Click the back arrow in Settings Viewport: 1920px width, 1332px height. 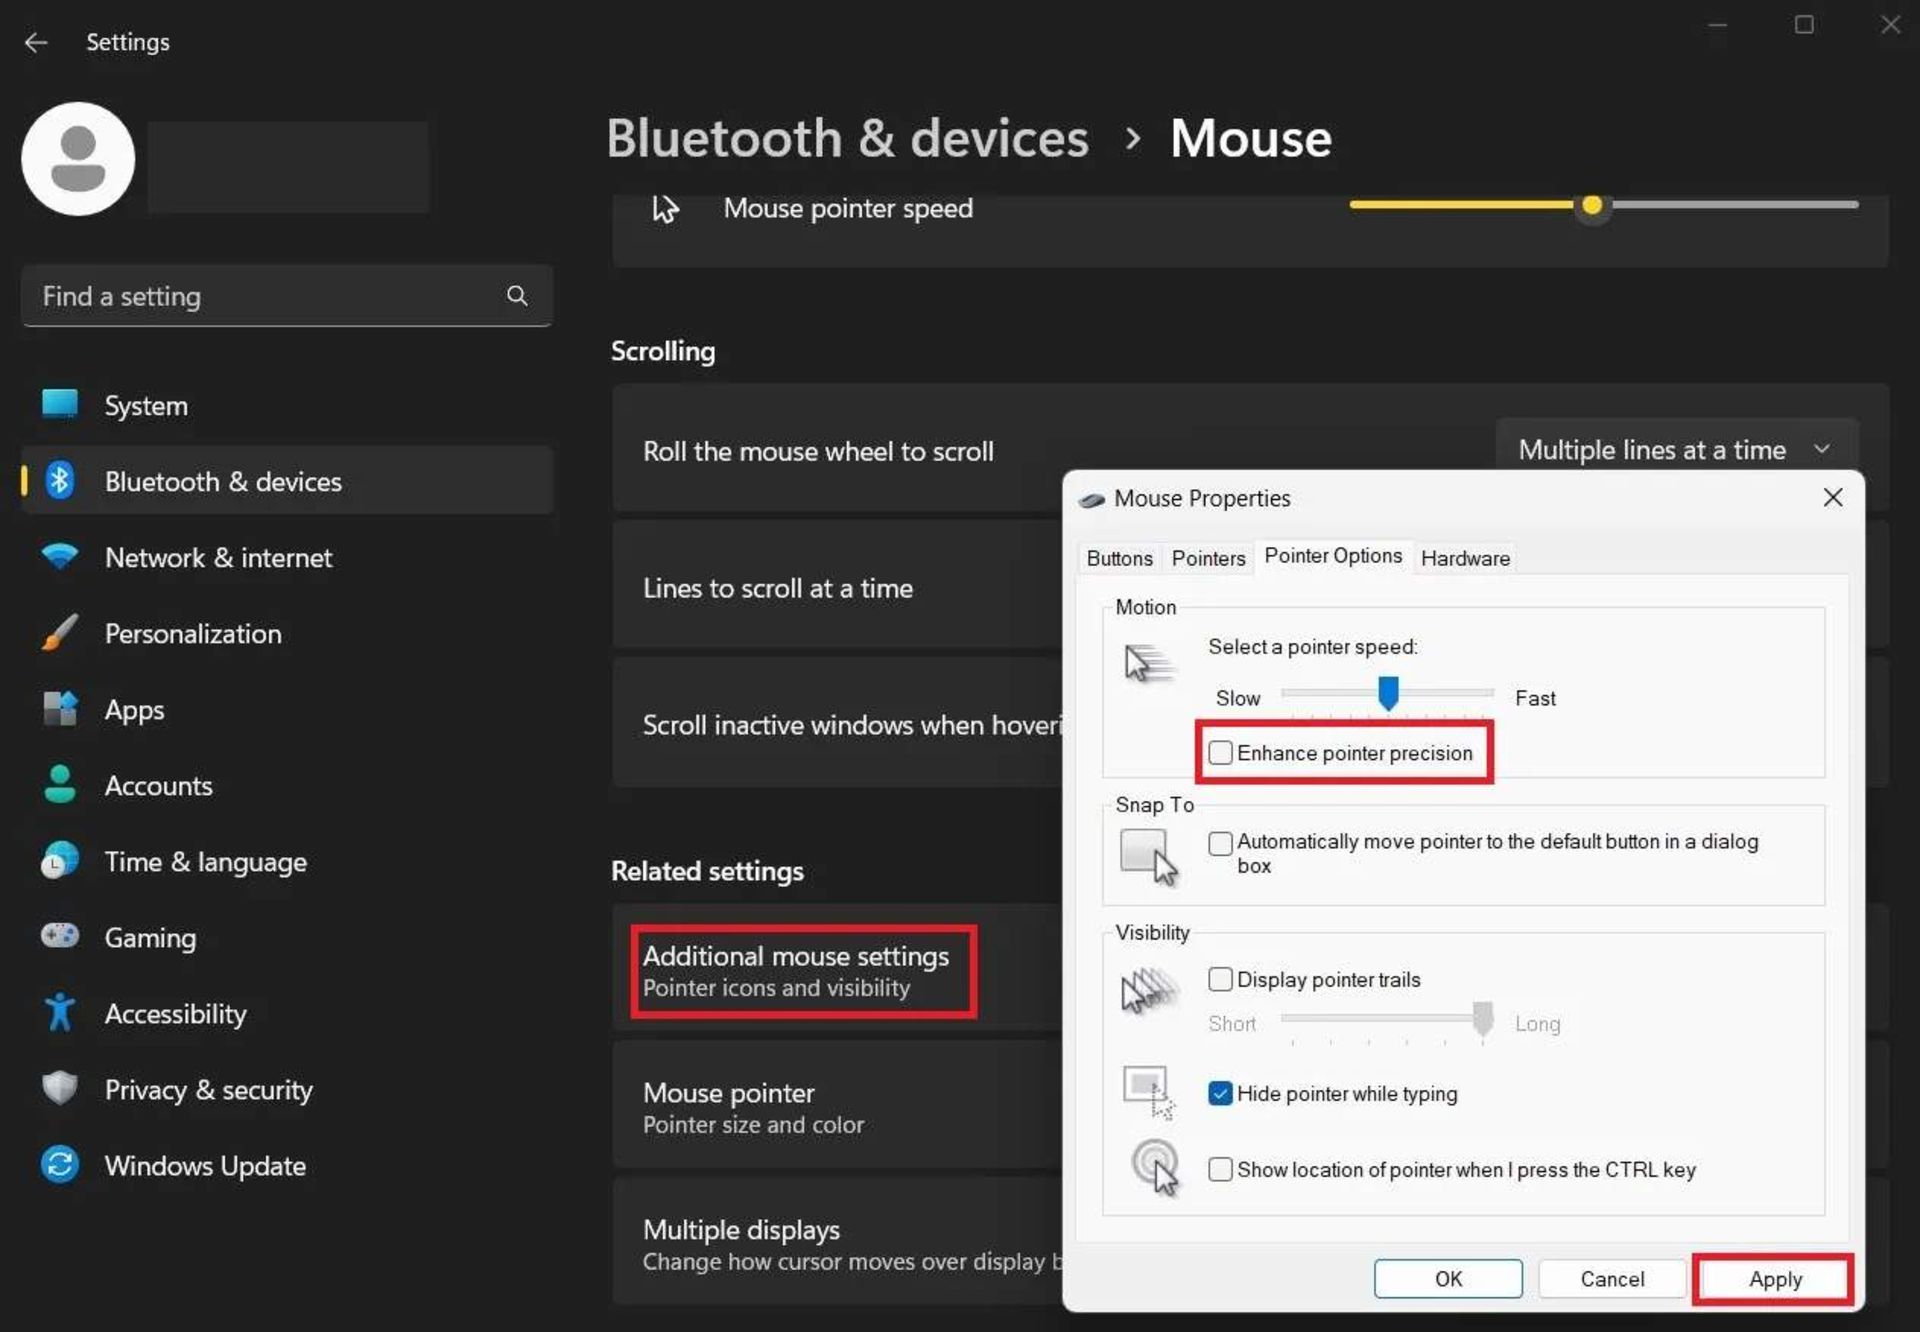pyautogui.click(x=36, y=42)
